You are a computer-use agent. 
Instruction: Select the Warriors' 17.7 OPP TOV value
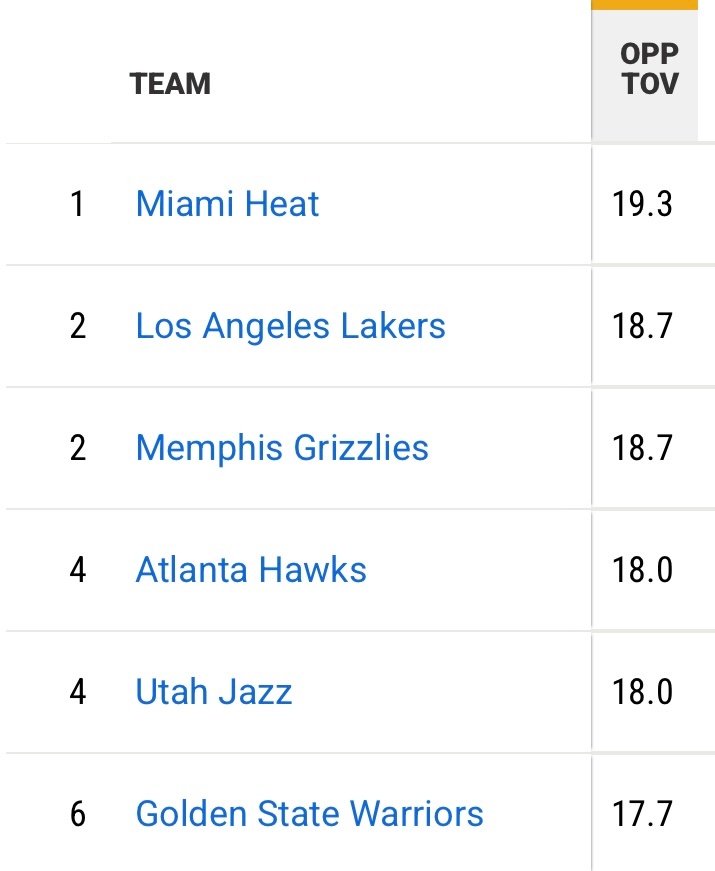(643, 814)
